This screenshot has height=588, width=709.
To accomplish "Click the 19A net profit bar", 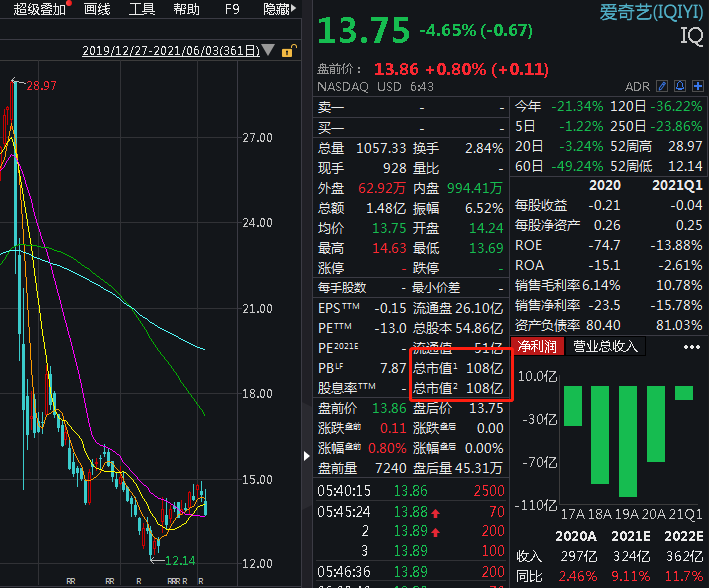I will [x=628, y=441].
